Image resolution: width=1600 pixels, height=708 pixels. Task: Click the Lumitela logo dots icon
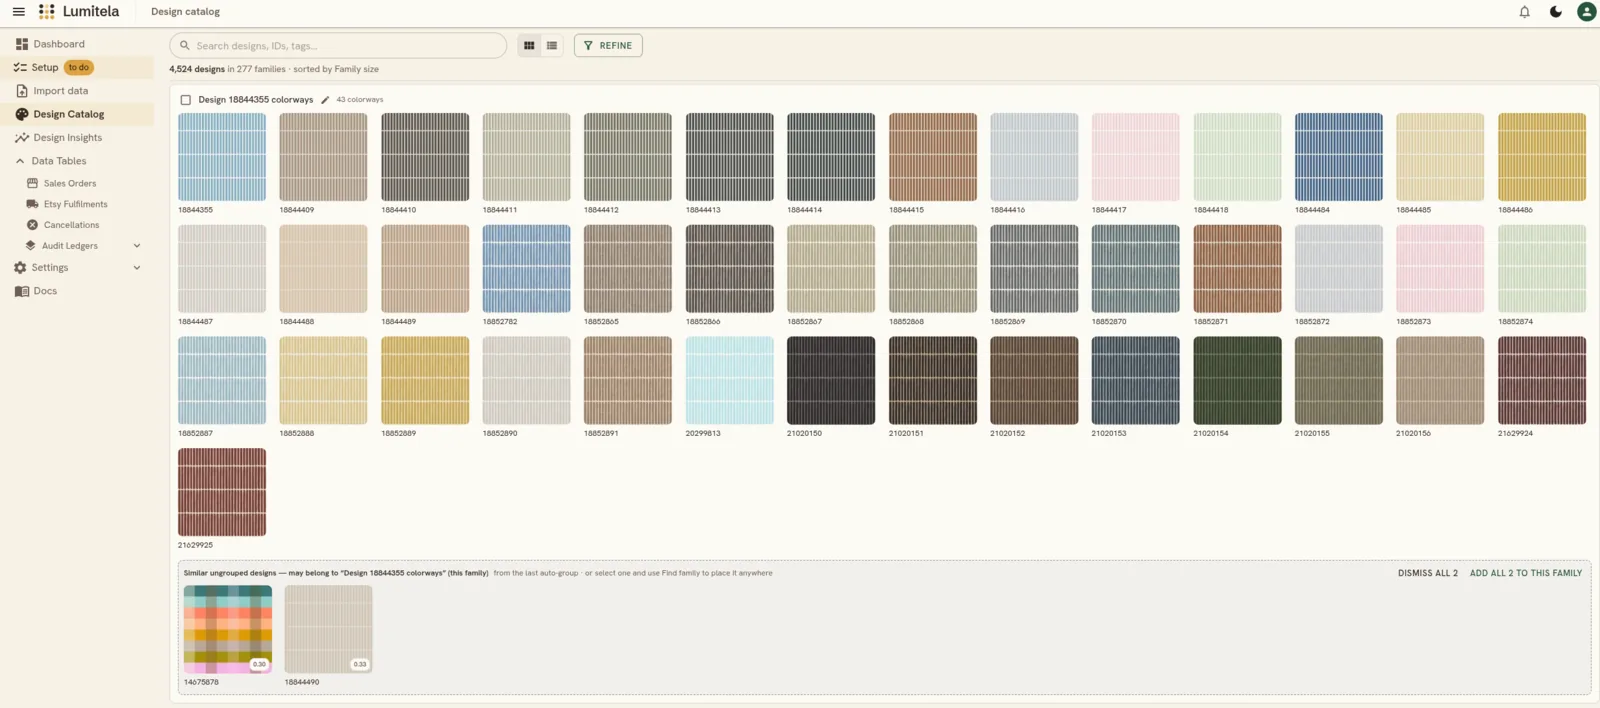click(x=46, y=12)
